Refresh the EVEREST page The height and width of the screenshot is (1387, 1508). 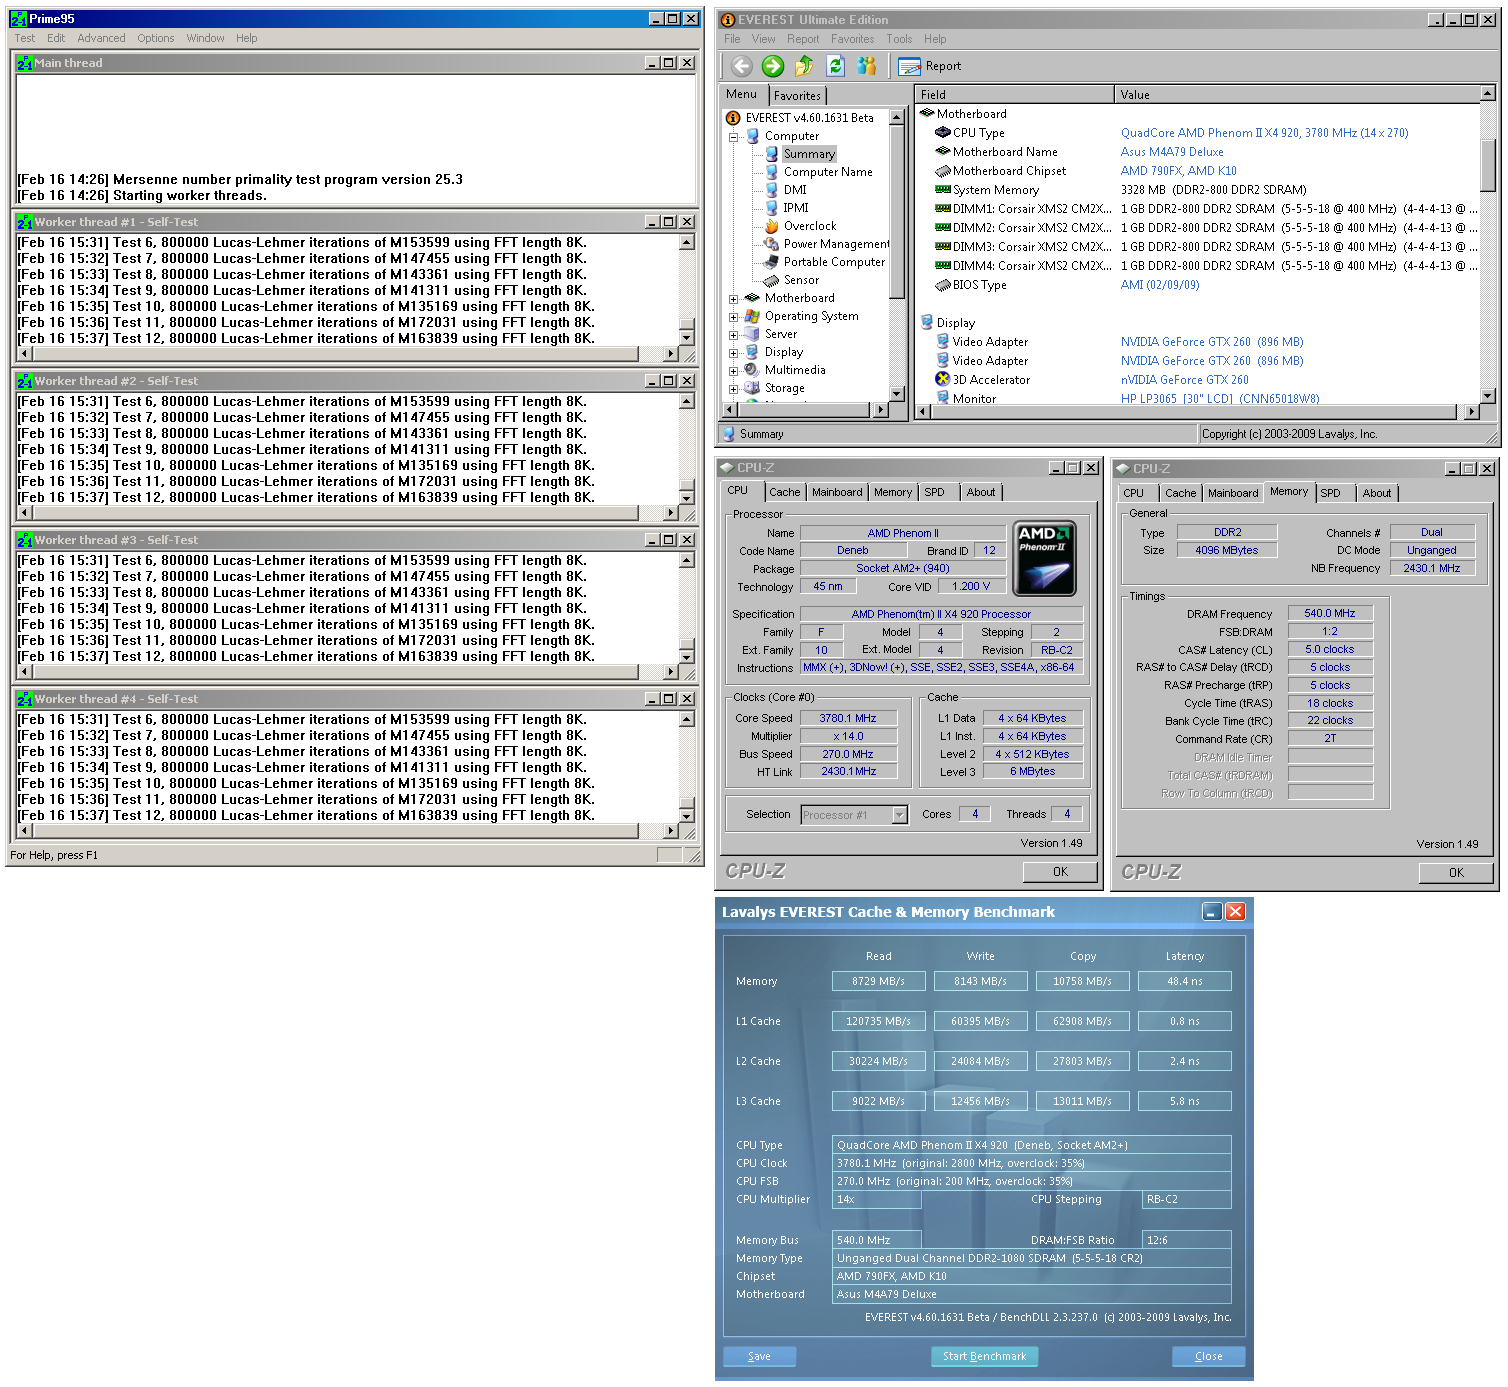point(836,66)
